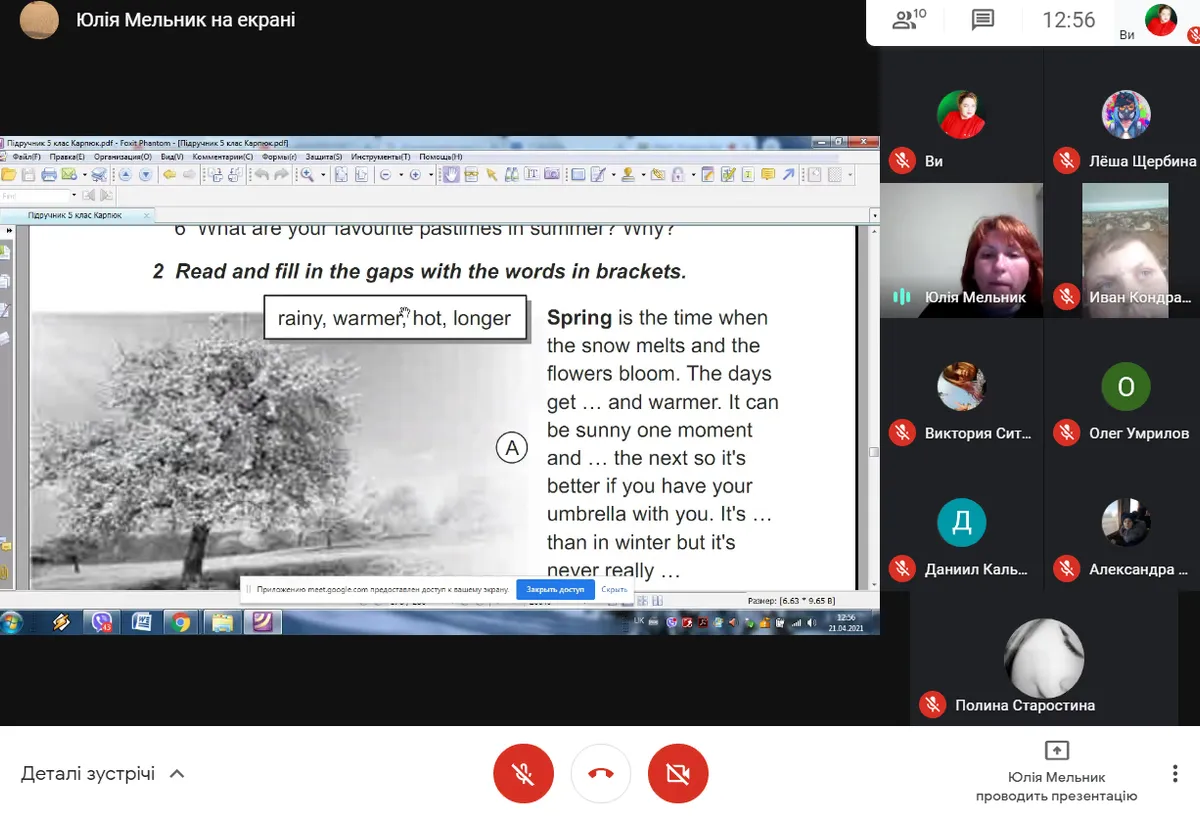Click the email envelope icon in Foxit

click(68, 175)
